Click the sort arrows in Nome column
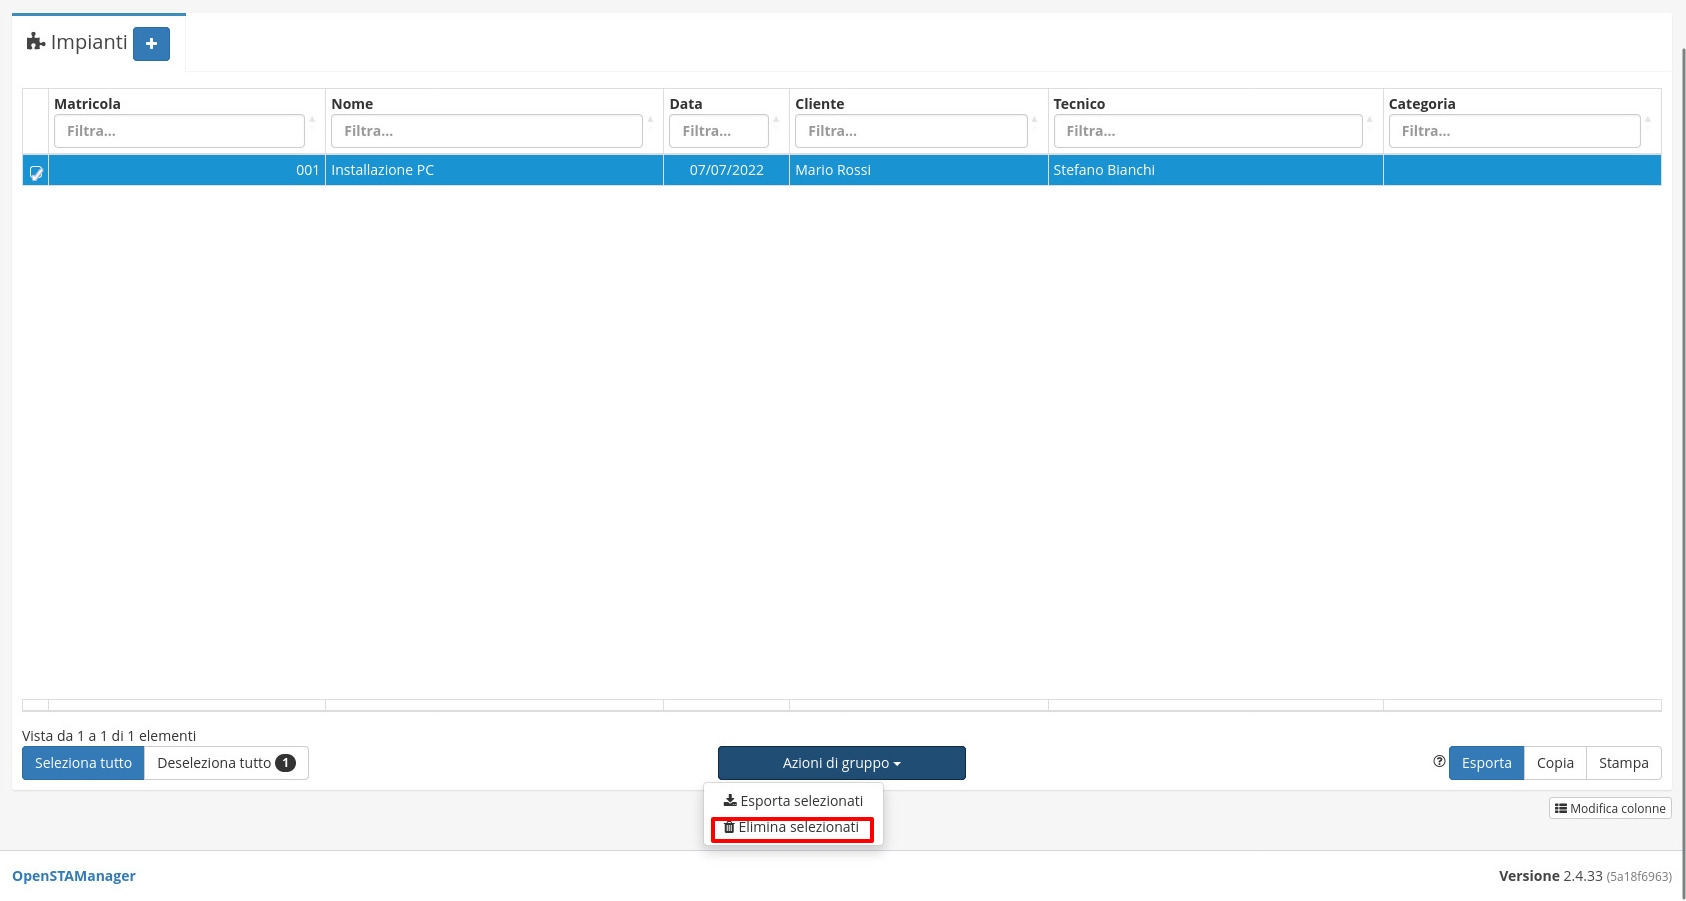Image resolution: width=1686 pixels, height=901 pixels. point(650,120)
